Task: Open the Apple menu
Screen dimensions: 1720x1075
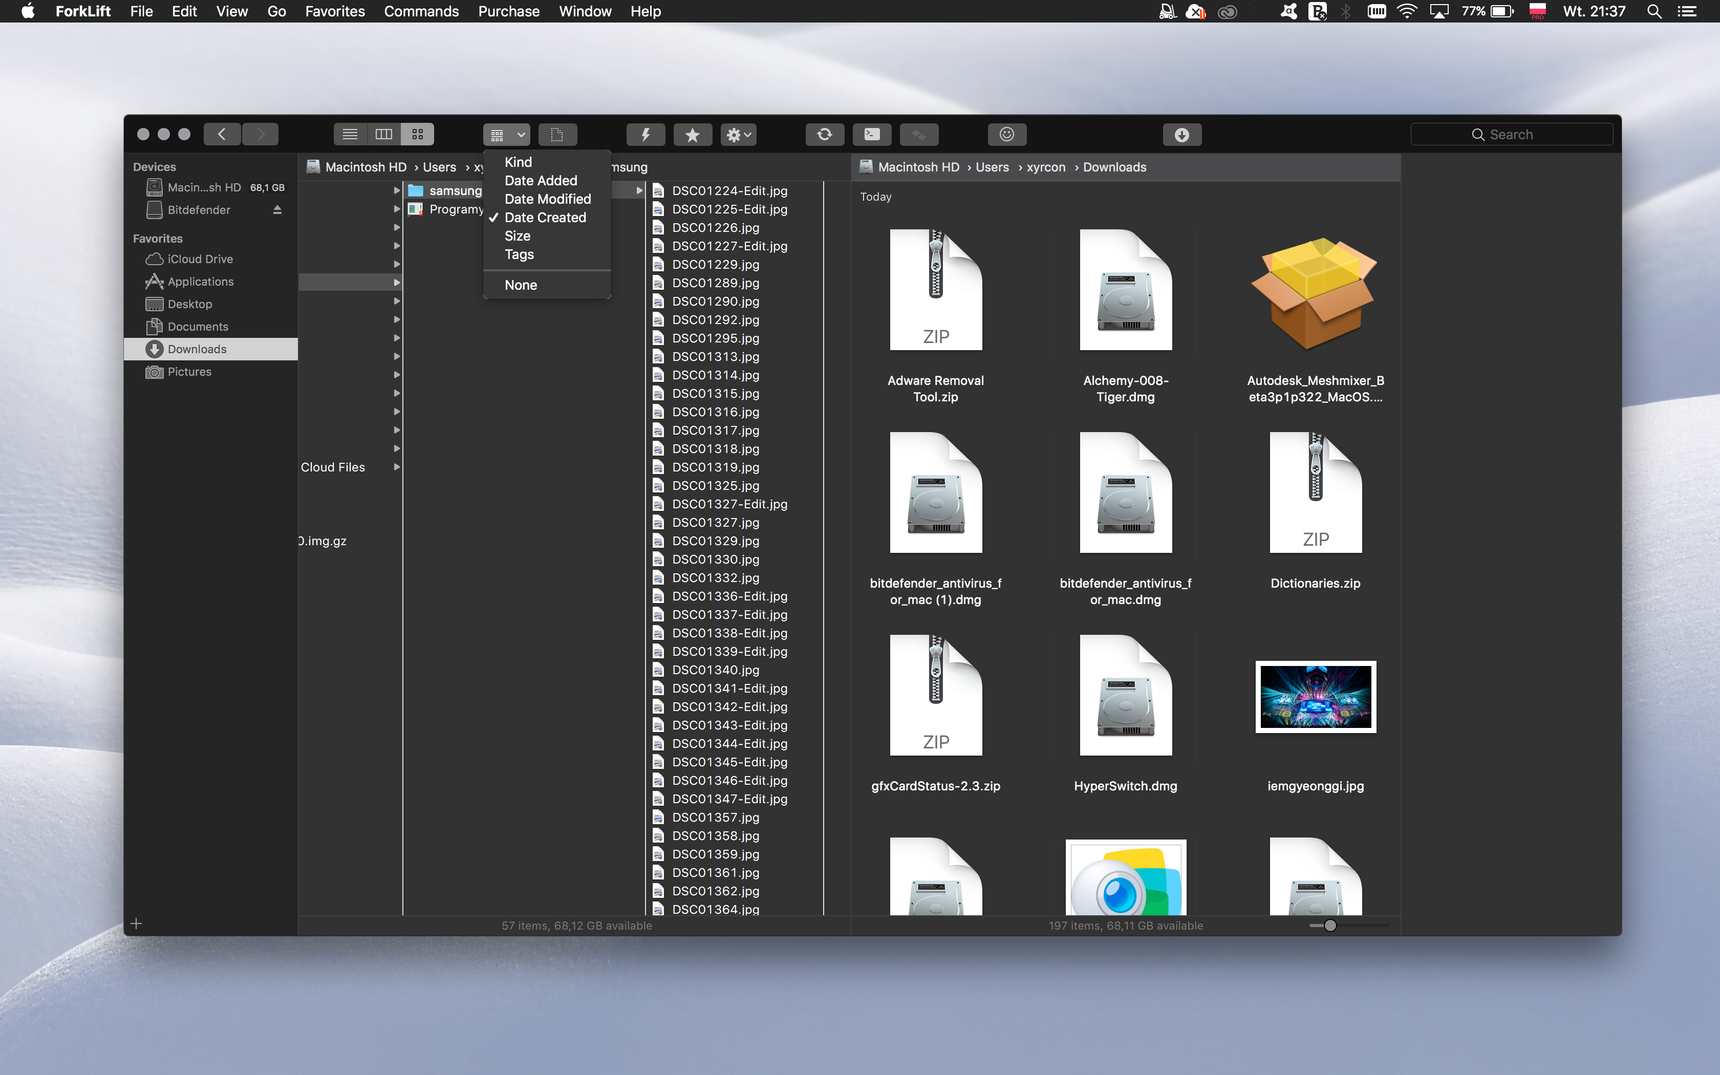Action: tap(28, 11)
